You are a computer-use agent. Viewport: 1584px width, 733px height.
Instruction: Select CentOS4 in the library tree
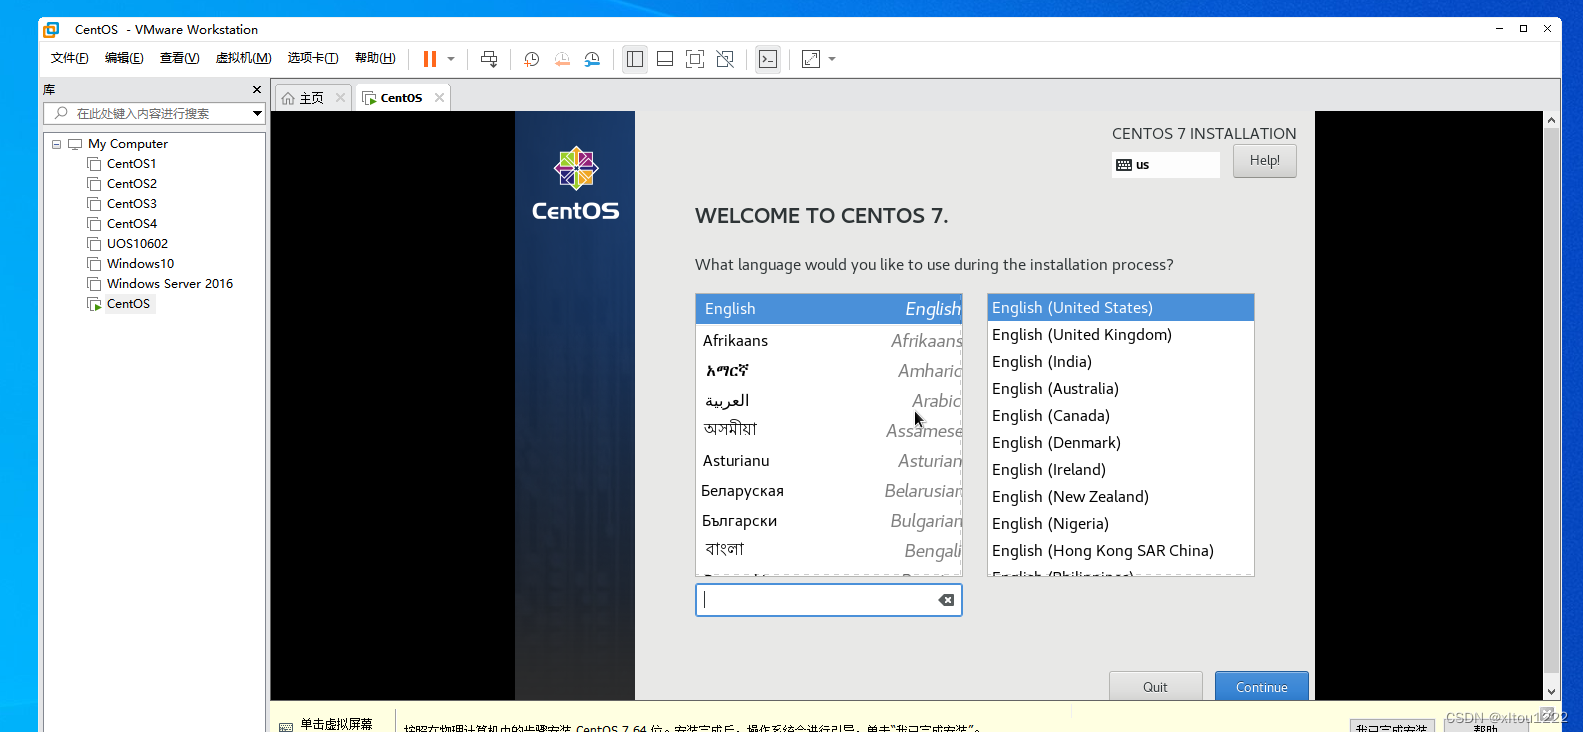132,224
